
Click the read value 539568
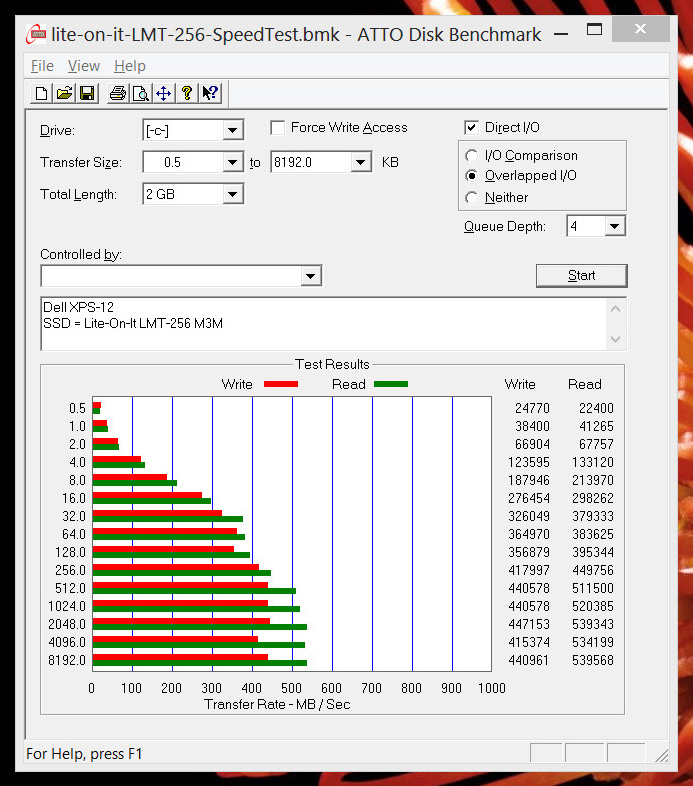(593, 660)
